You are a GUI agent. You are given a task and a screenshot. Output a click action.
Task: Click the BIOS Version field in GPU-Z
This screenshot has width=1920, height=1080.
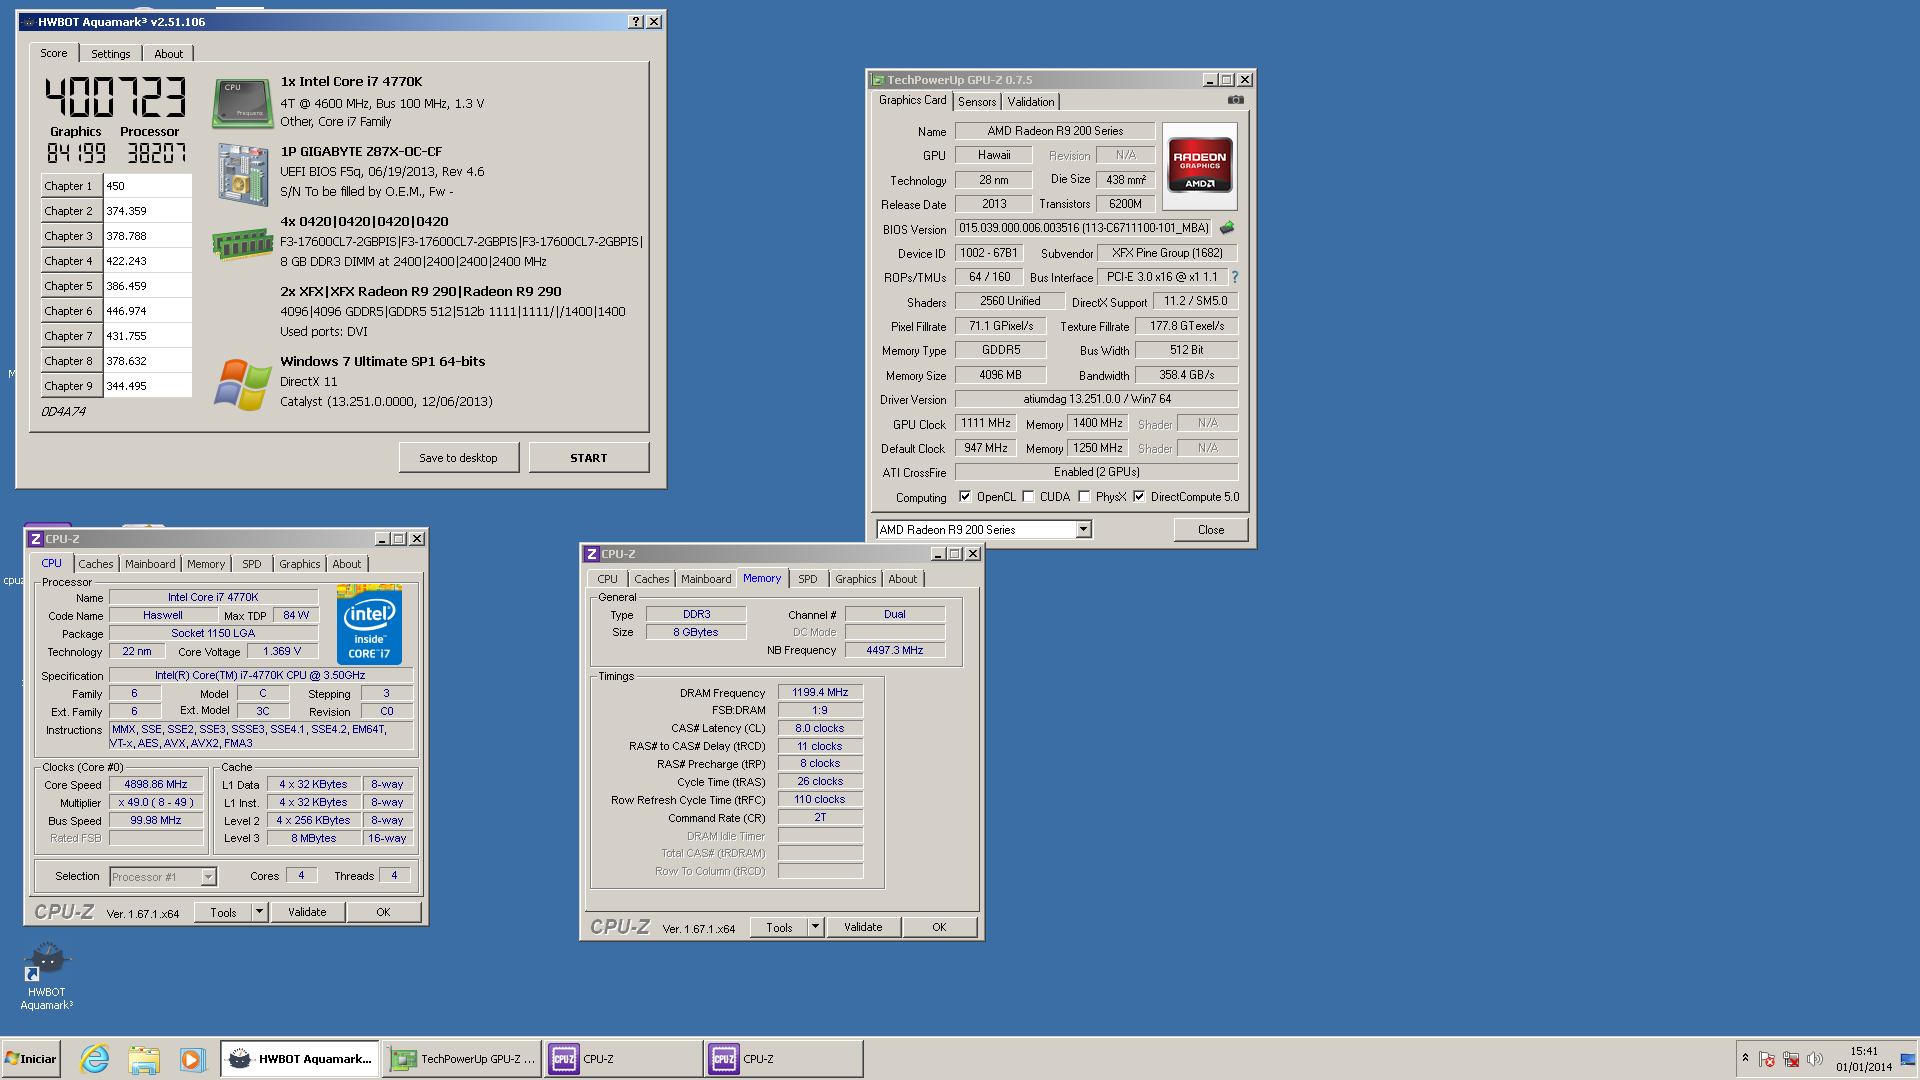pyautogui.click(x=1083, y=228)
